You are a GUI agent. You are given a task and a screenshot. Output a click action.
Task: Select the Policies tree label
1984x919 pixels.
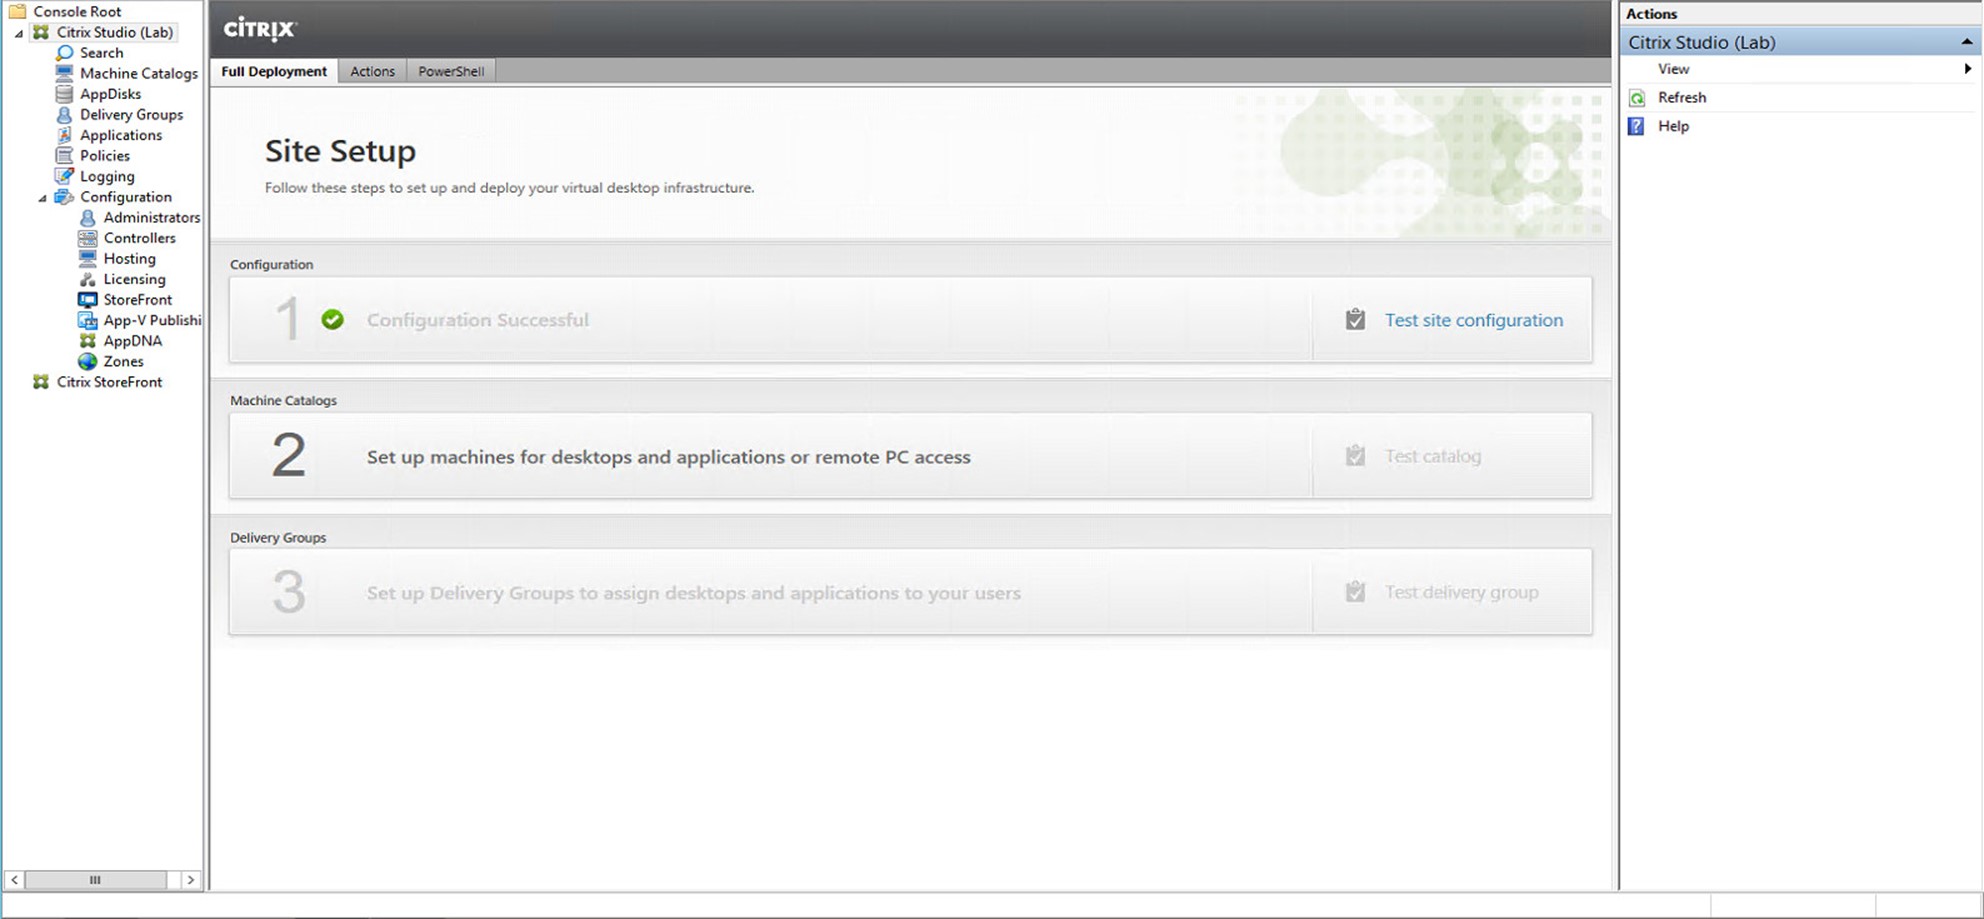[x=105, y=156]
